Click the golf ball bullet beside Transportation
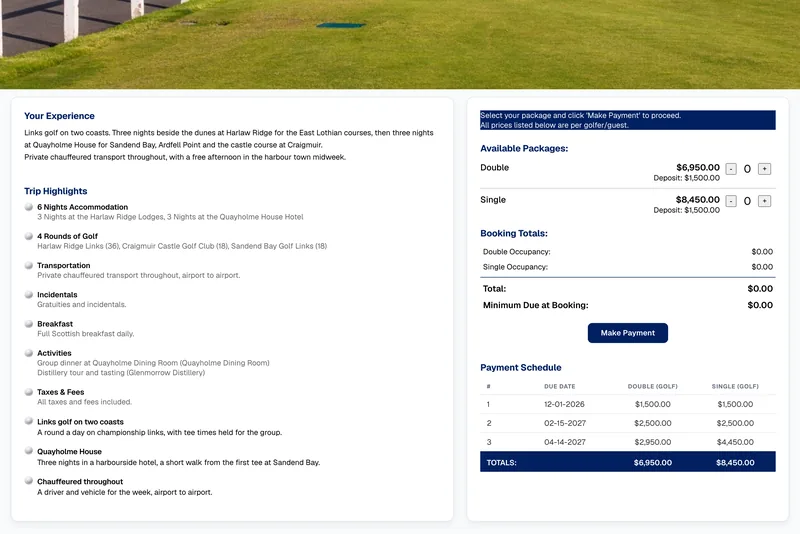The image size is (800, 534). point(29,265)
